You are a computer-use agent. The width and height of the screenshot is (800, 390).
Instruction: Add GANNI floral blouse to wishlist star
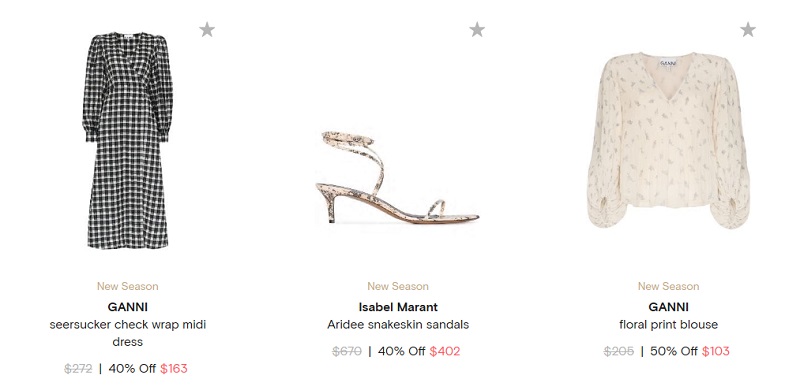point(747,30)
